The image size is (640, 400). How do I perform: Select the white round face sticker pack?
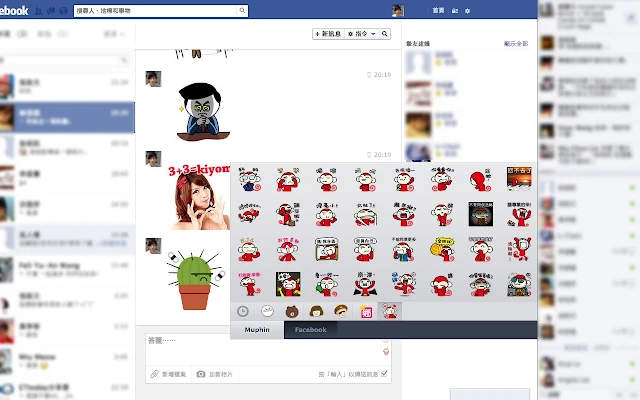click(267, 311)
